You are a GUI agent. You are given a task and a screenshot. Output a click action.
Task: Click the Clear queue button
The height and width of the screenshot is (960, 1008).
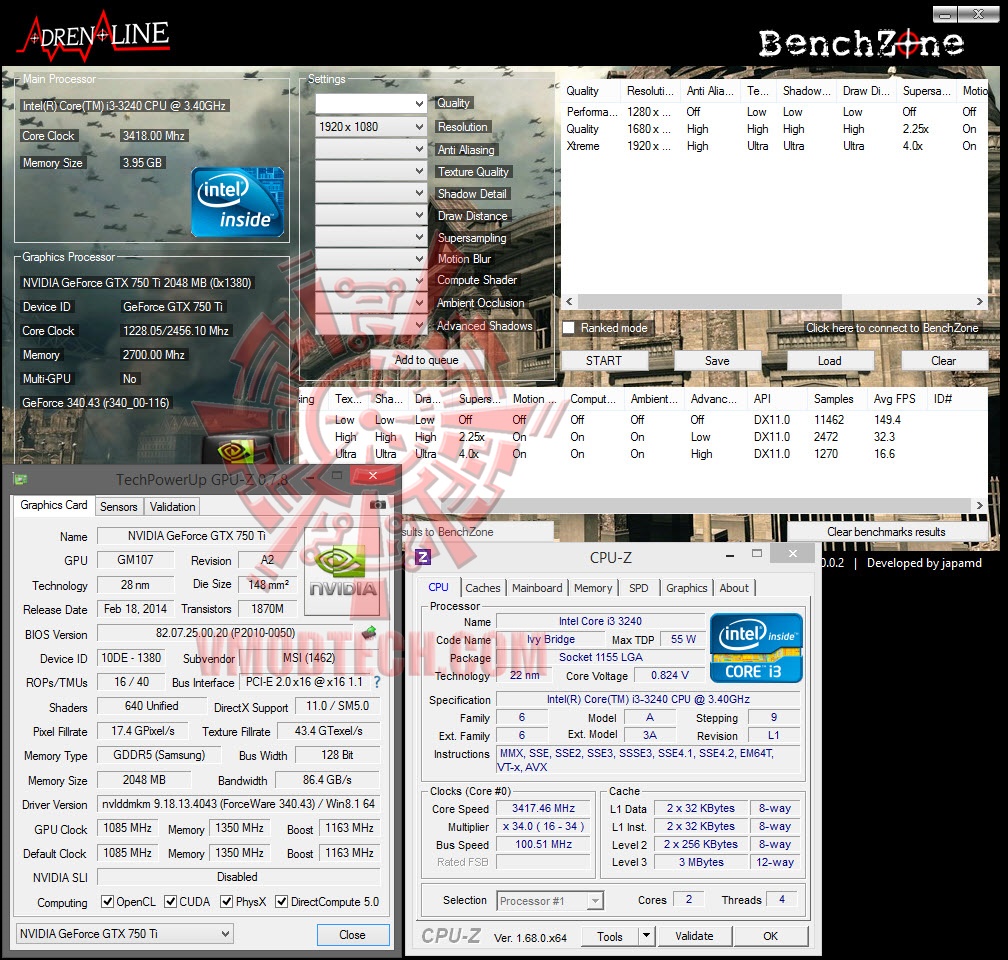click(943, 361)
